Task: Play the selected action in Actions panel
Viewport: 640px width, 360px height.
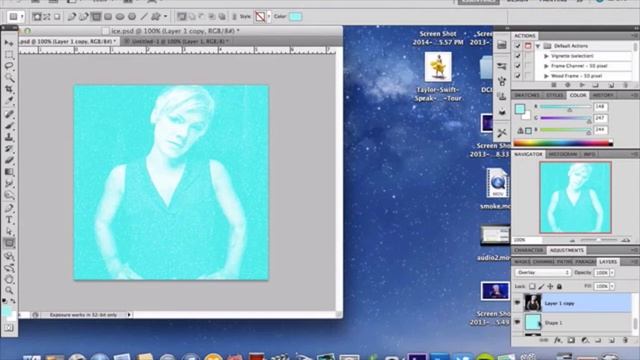Action: pyautogui.click(x=582, y=85)
